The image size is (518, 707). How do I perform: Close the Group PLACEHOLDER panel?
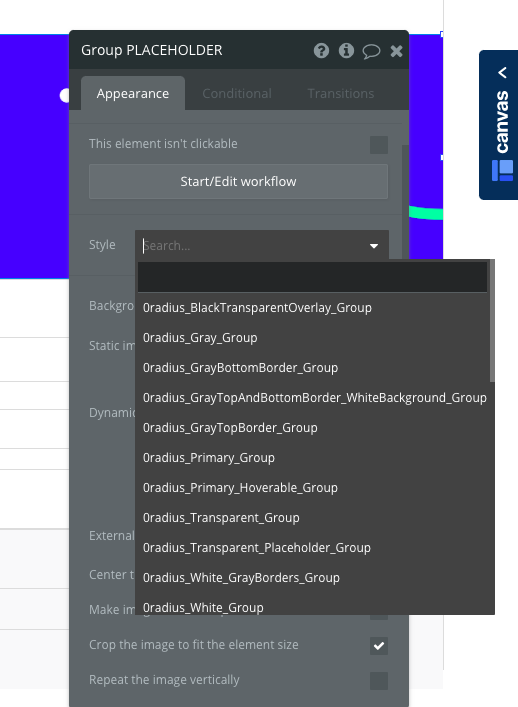[x=396, y=51]
